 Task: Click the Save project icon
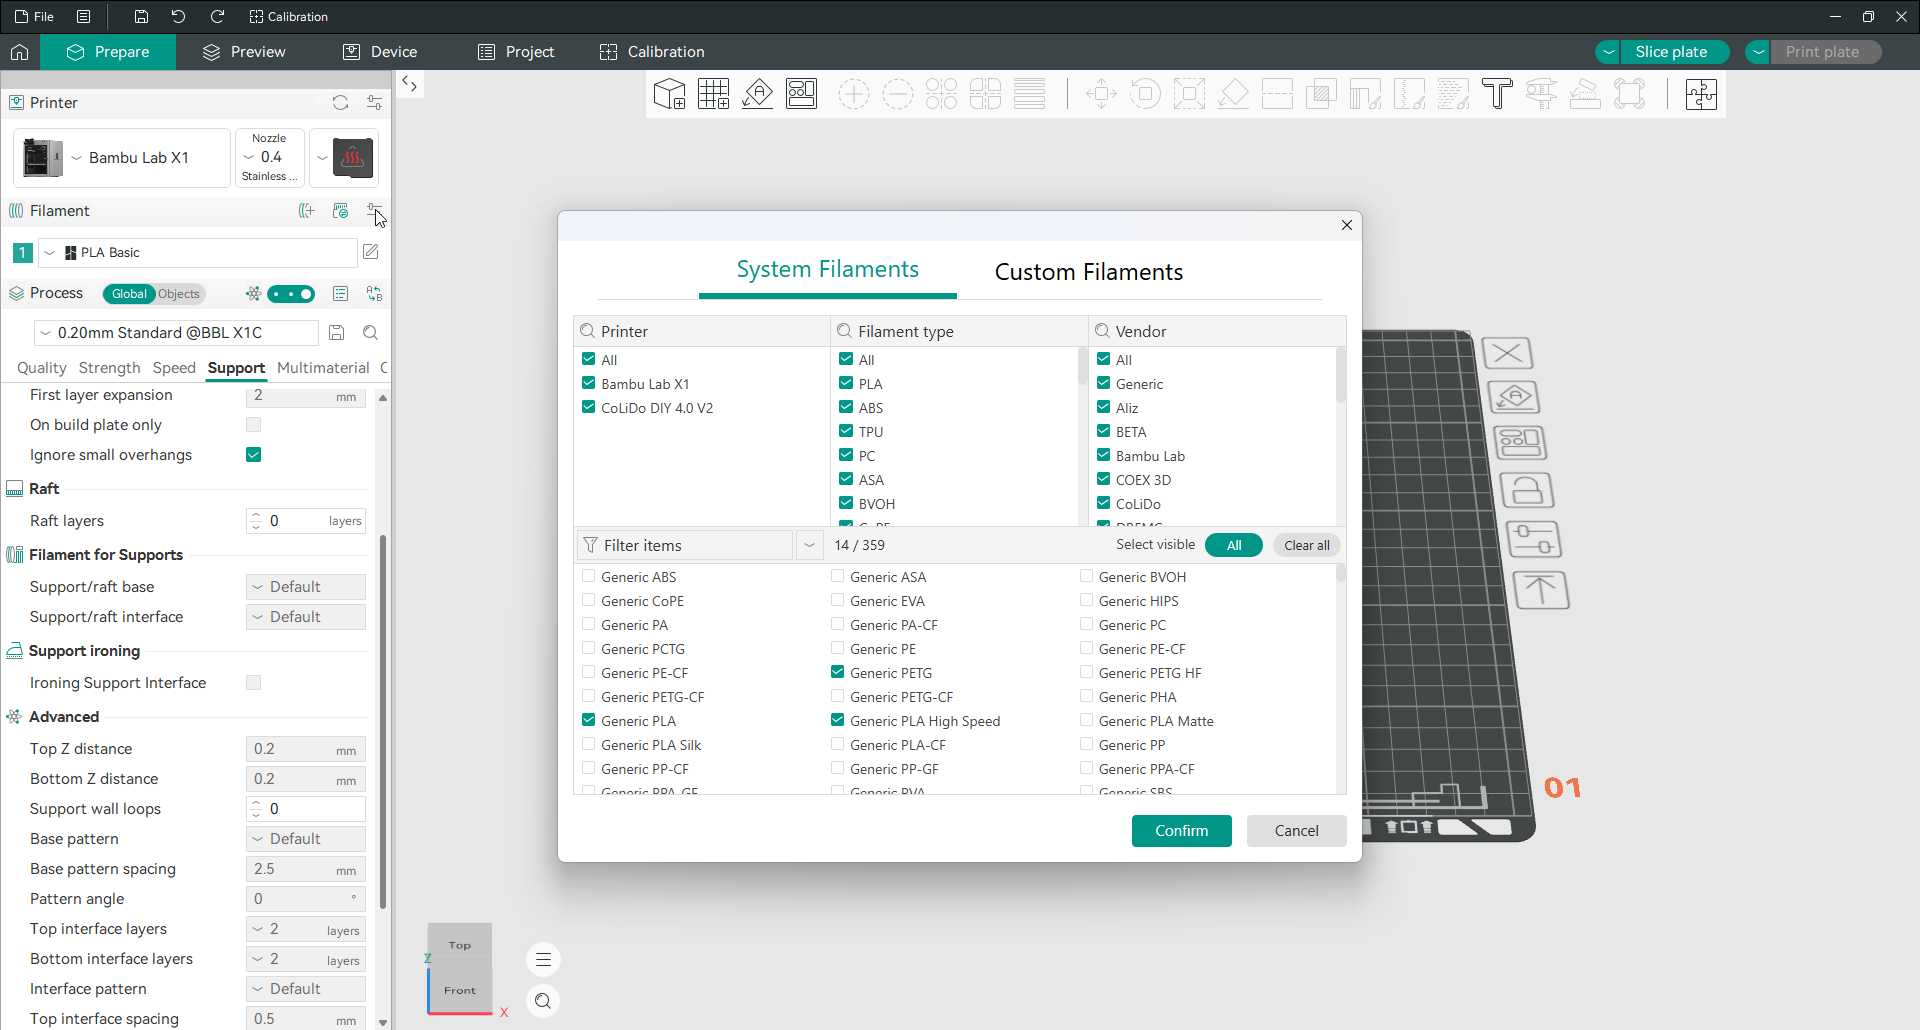[x=141, y=17]
